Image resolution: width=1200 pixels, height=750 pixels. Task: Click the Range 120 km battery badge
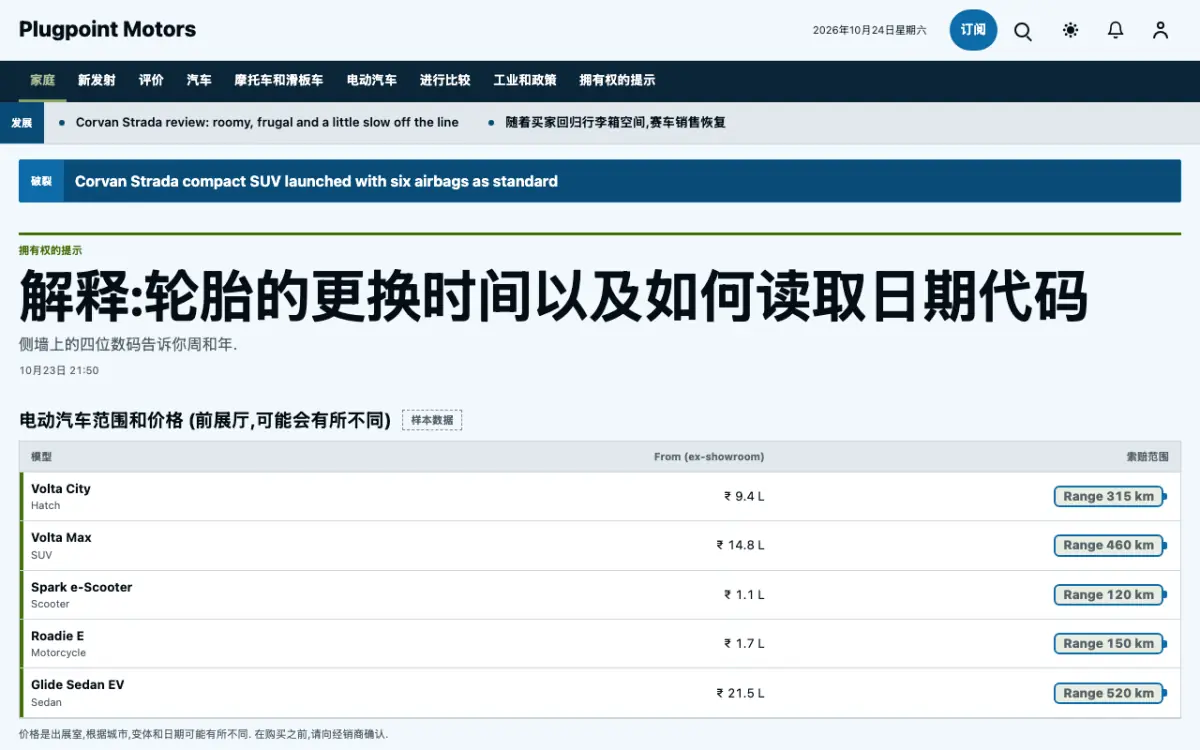(x=1110, y=594)
